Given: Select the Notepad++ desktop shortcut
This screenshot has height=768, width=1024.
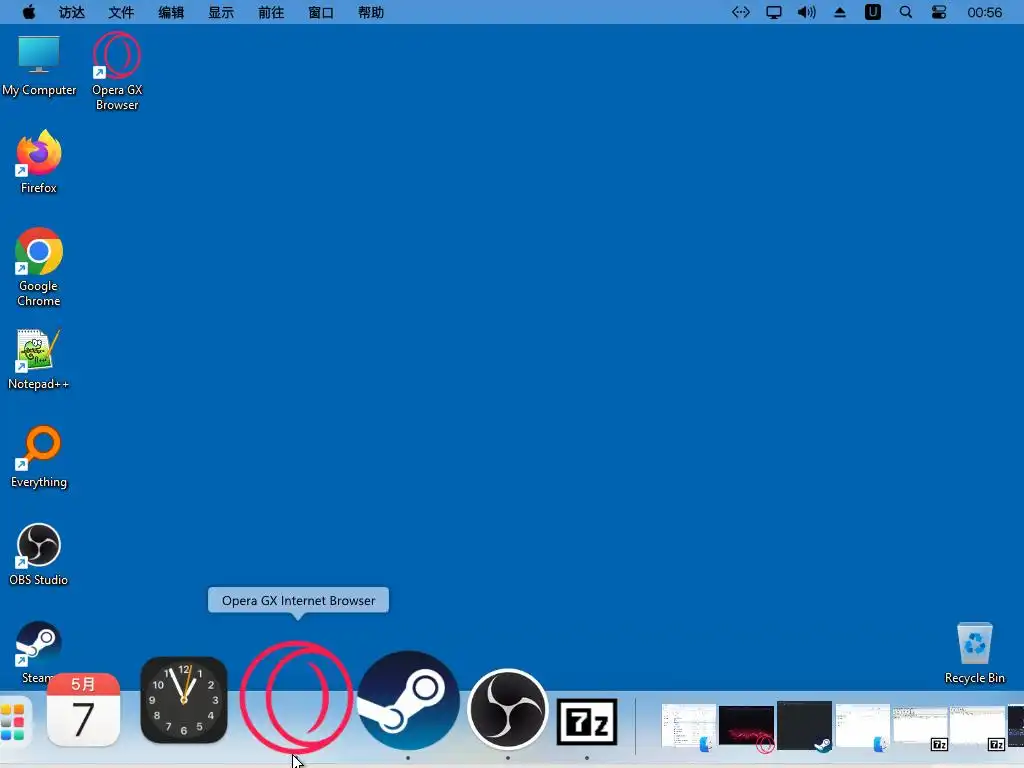Looking at the screenshot, I should (39, 360).
